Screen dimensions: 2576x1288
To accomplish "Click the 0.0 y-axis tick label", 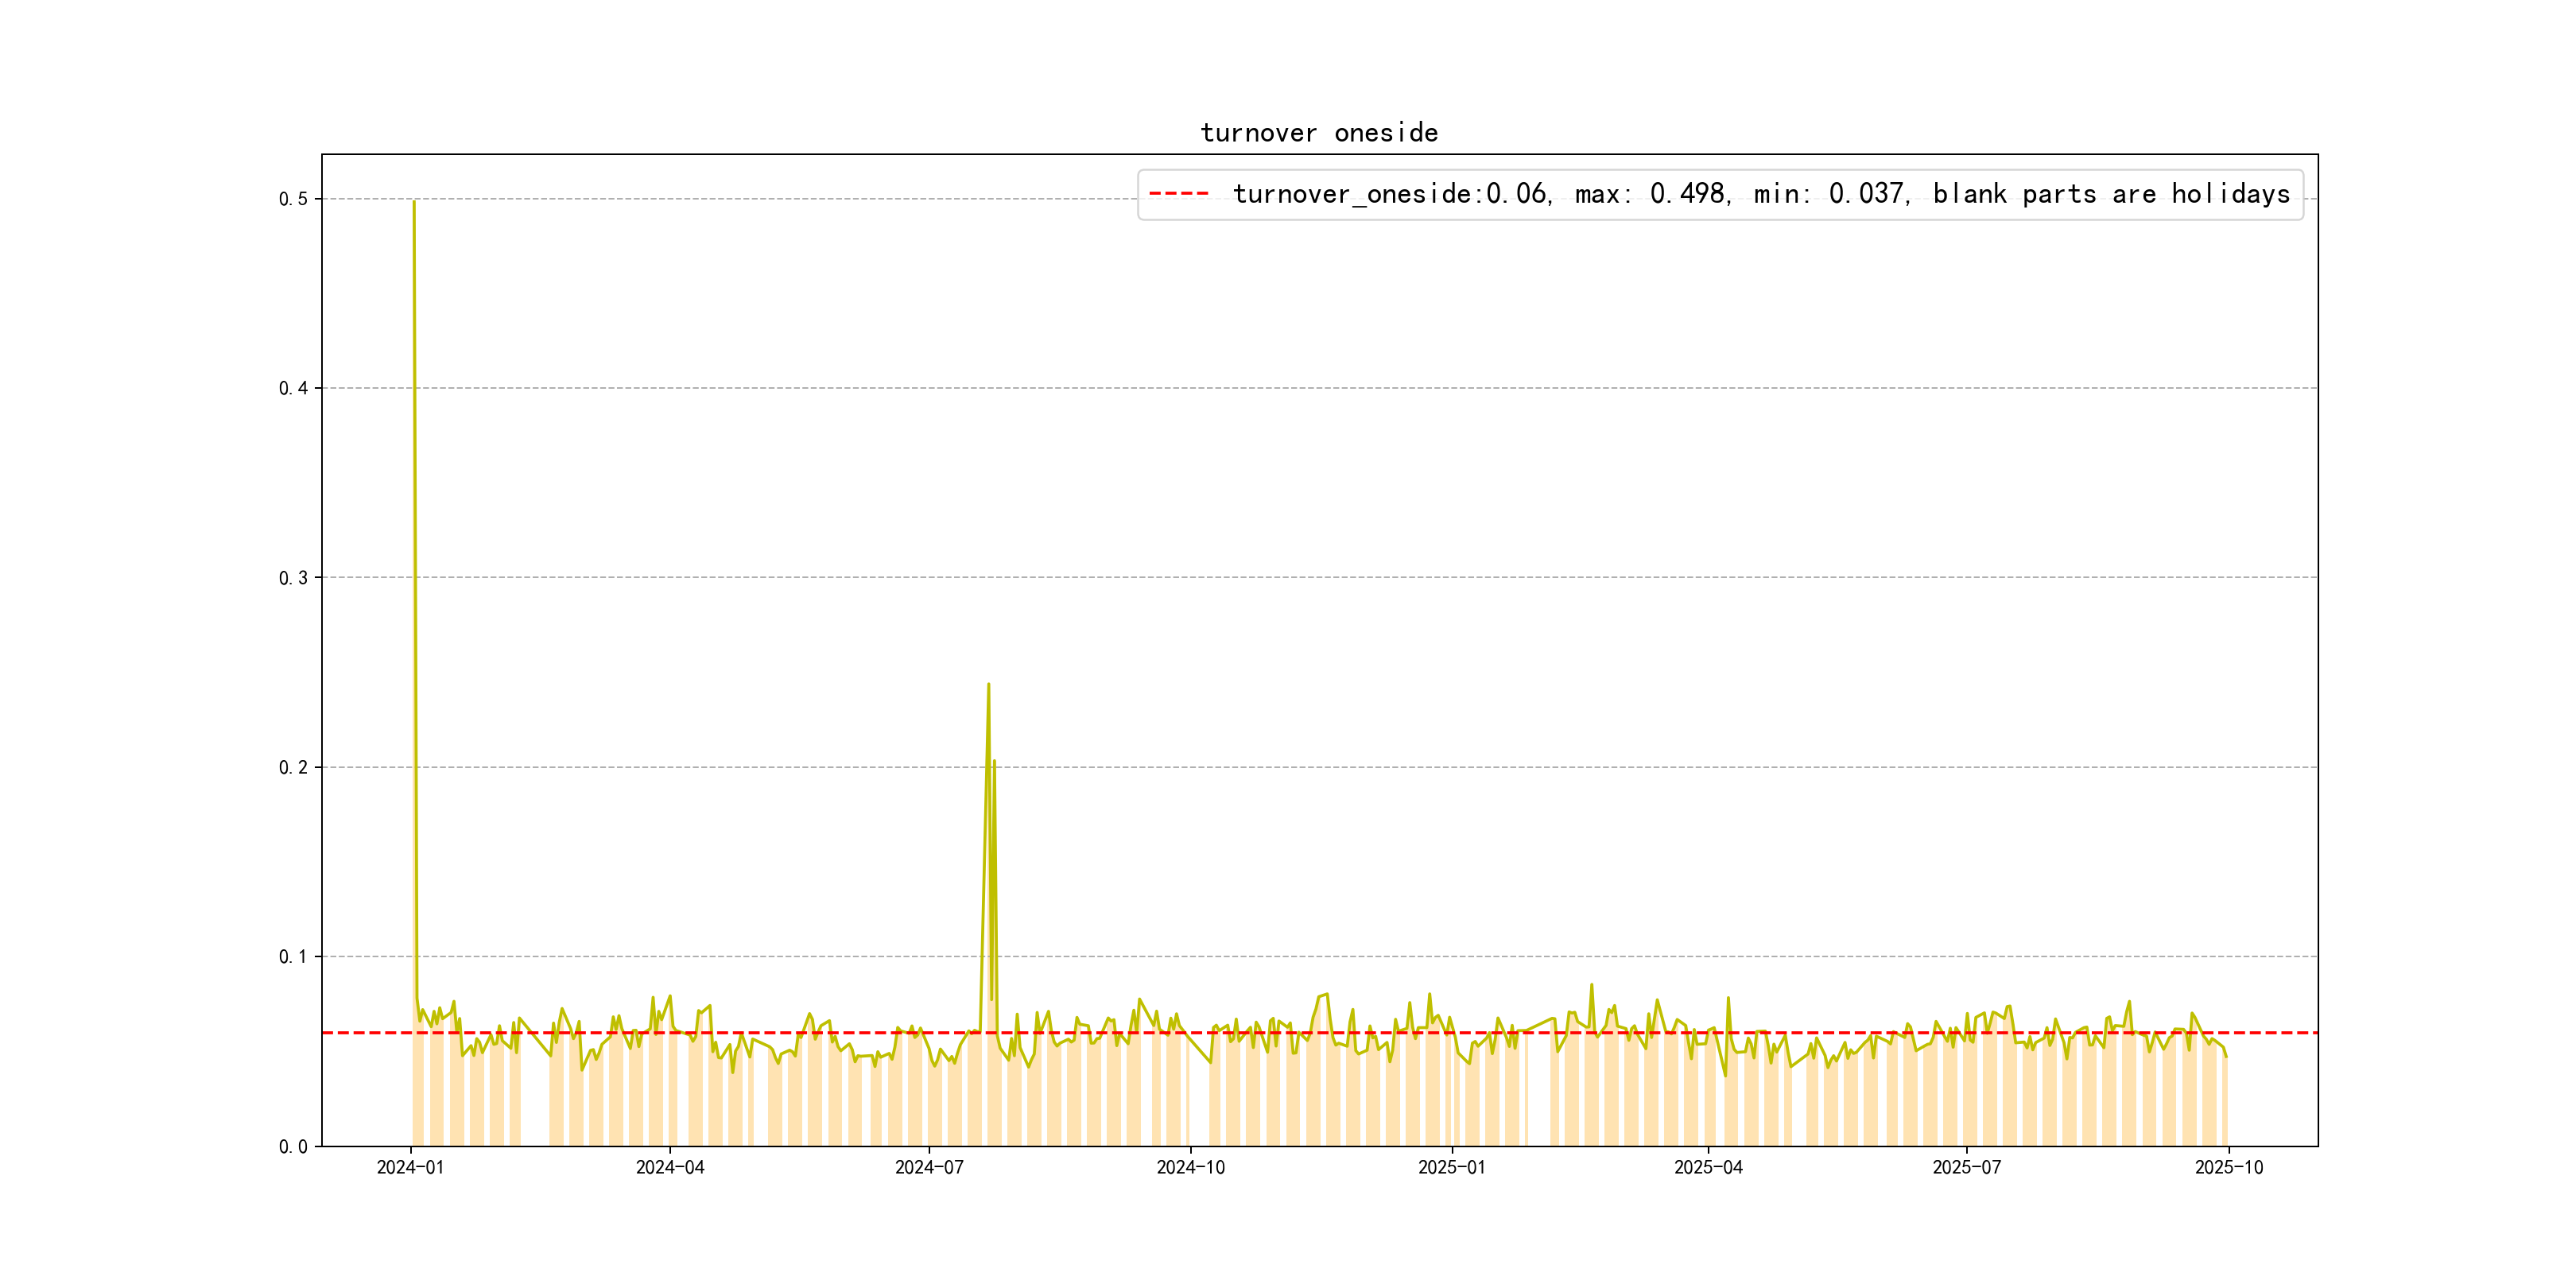I will 293,1146.
